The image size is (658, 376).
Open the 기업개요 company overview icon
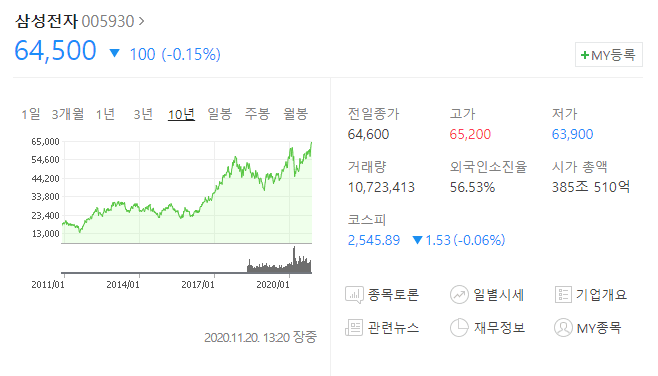563,295
